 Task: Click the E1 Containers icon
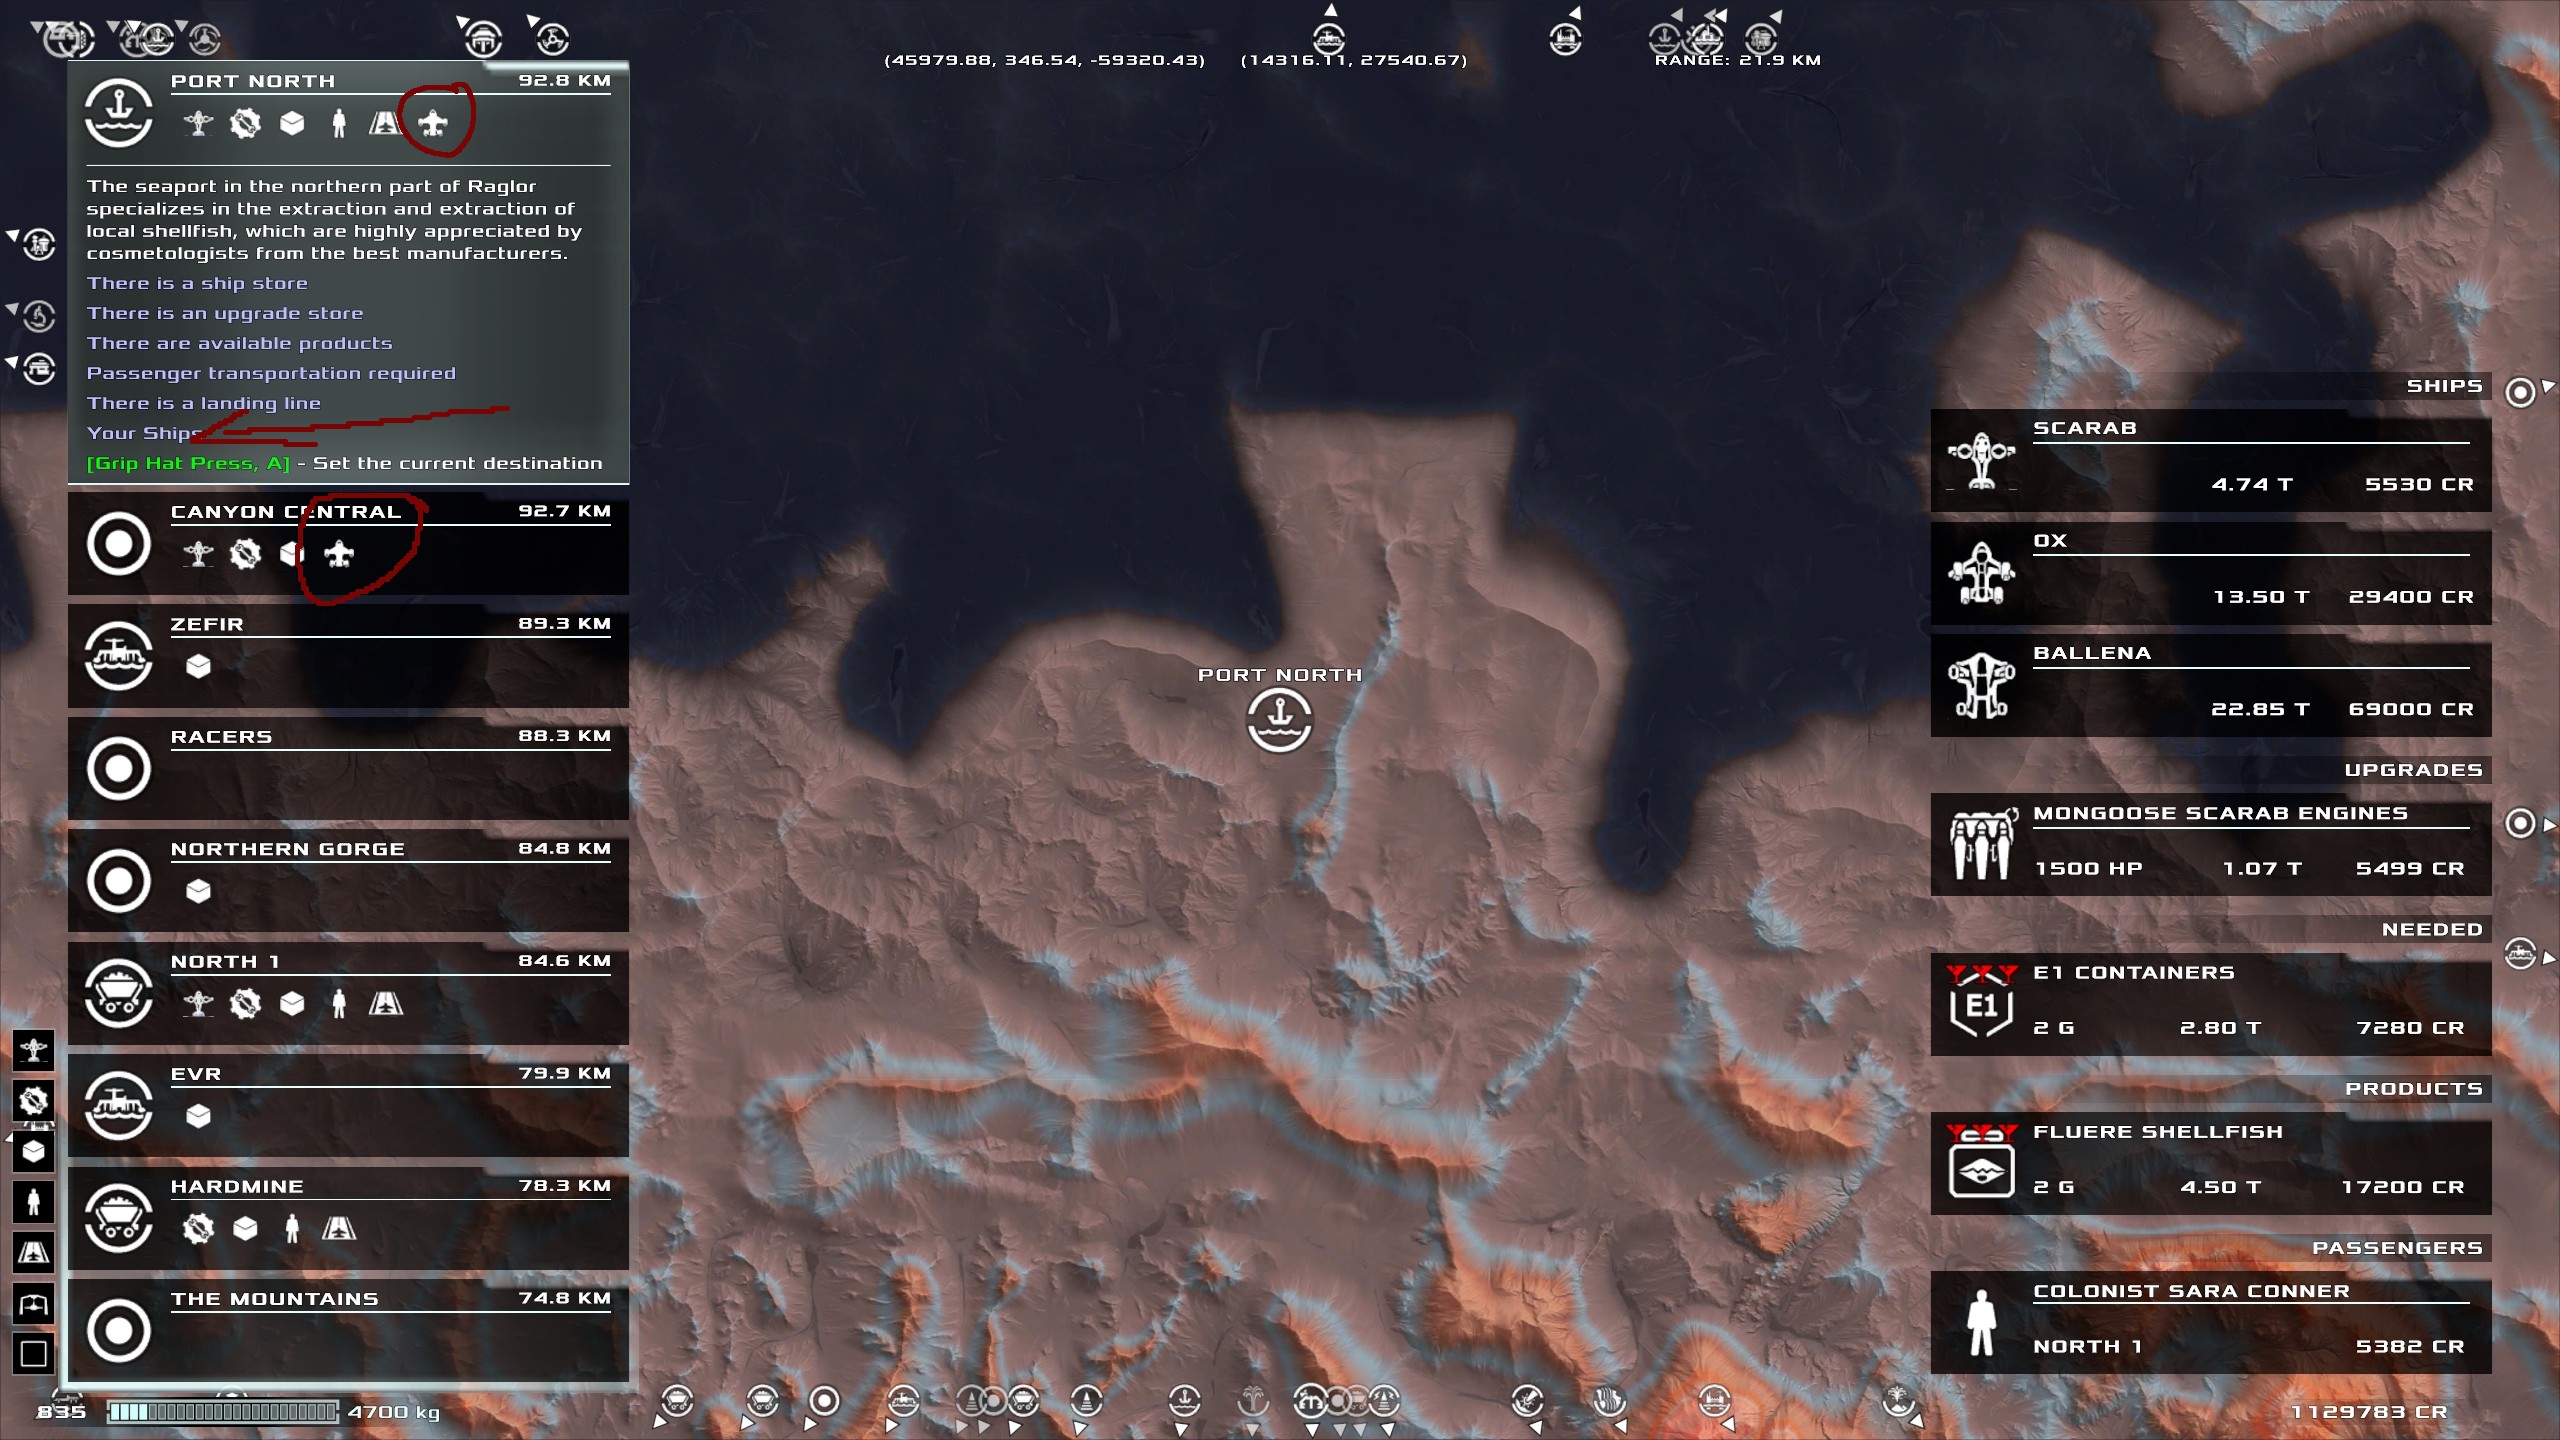coord(1981,1005)
